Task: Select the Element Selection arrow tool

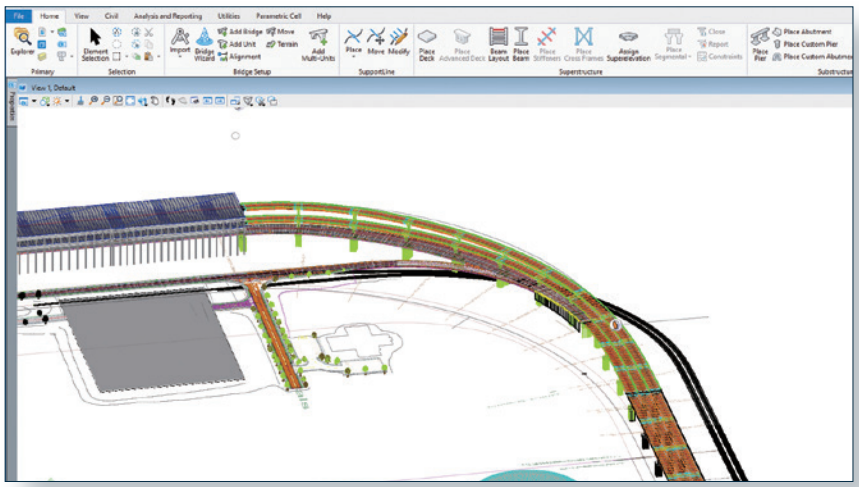Action: pos(95,44)
